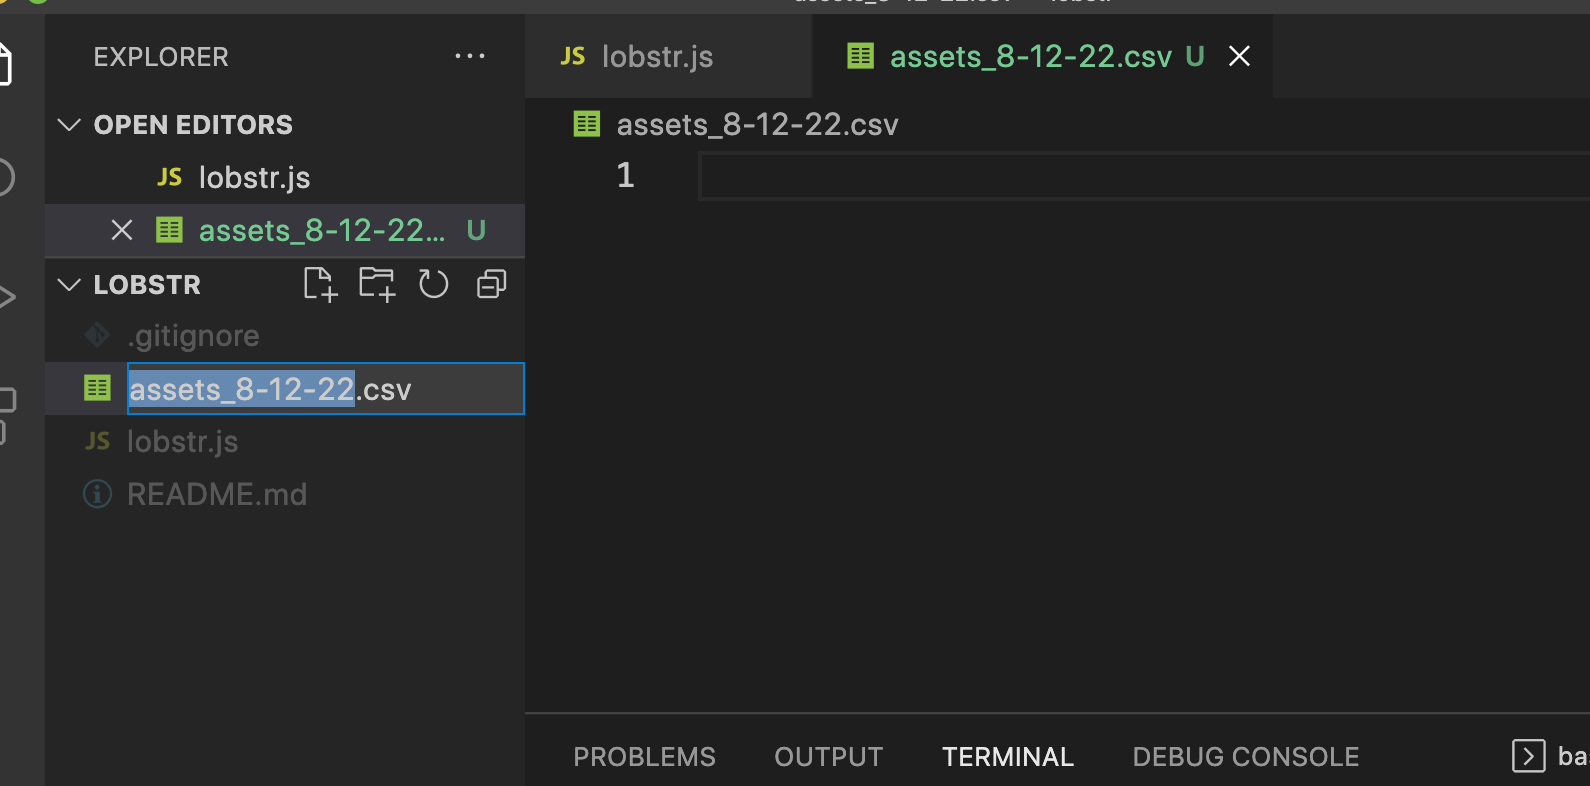Switch to the PROBLEMS panel

[x=644, y=757]
